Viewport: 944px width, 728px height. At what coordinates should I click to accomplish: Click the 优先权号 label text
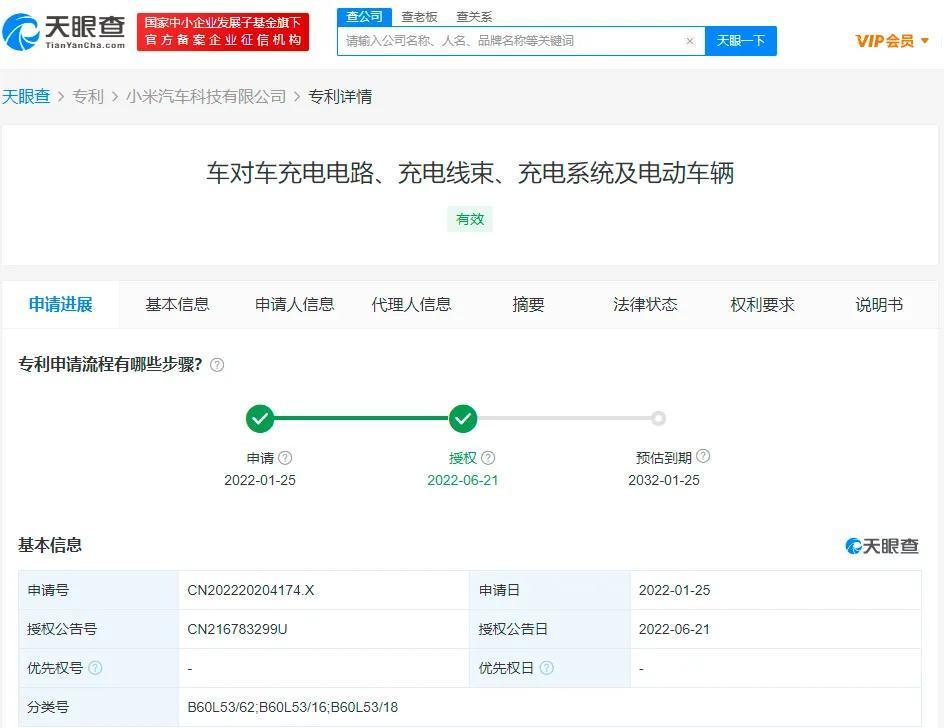pyautogui.click(x=55, y=668)
